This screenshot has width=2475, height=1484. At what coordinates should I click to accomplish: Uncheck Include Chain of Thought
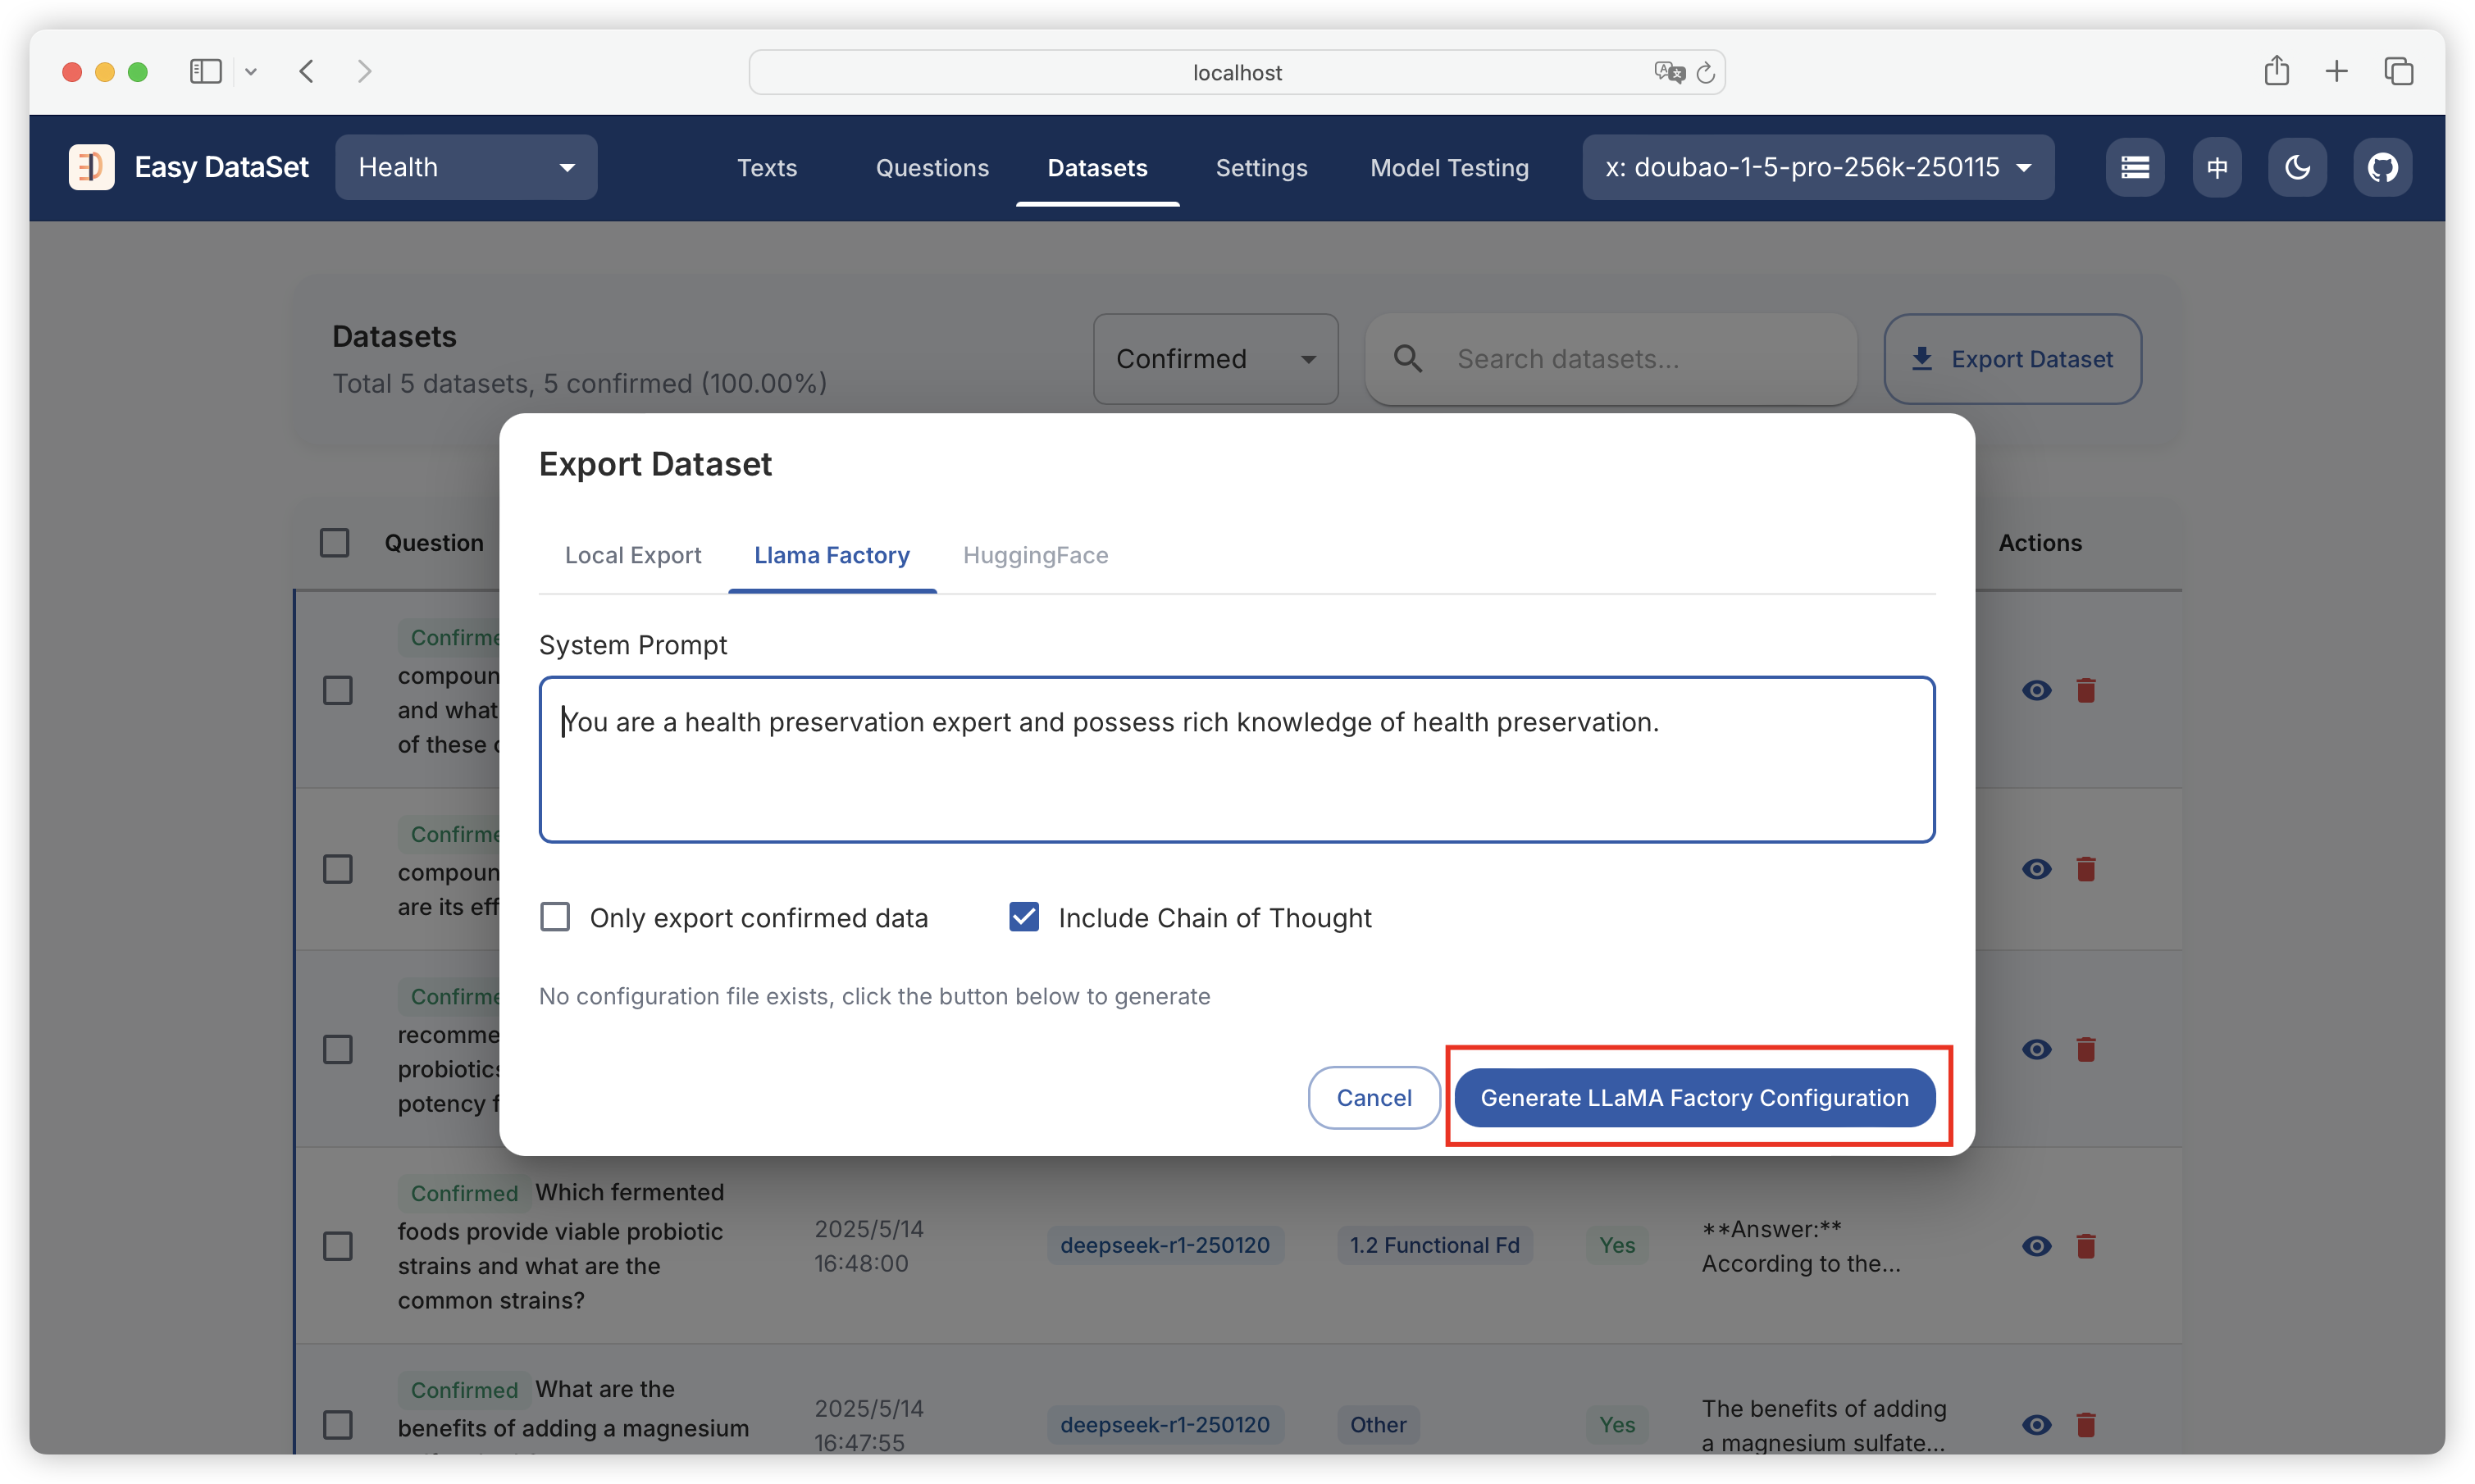click(x=1024, y=917)
